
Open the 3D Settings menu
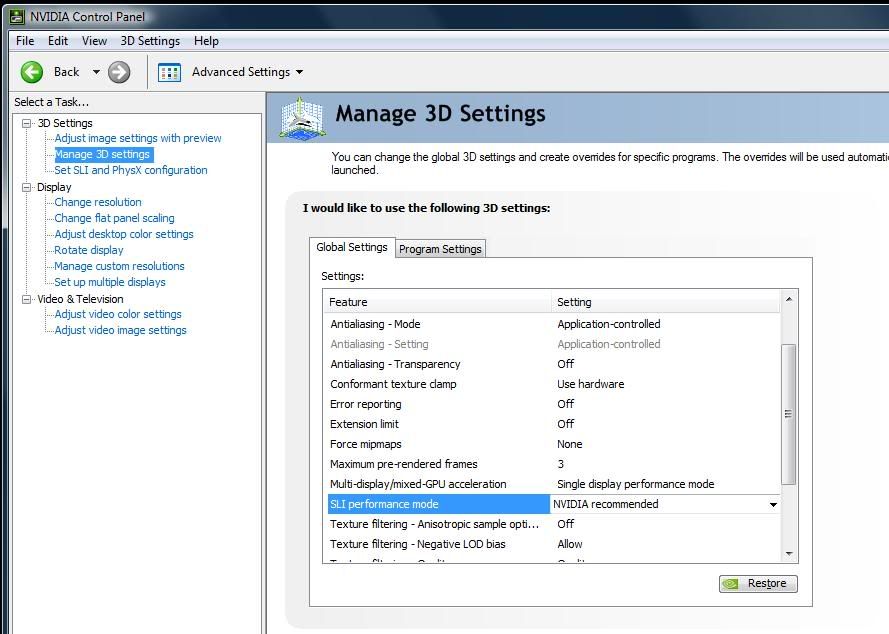click(x=150, y=41)
